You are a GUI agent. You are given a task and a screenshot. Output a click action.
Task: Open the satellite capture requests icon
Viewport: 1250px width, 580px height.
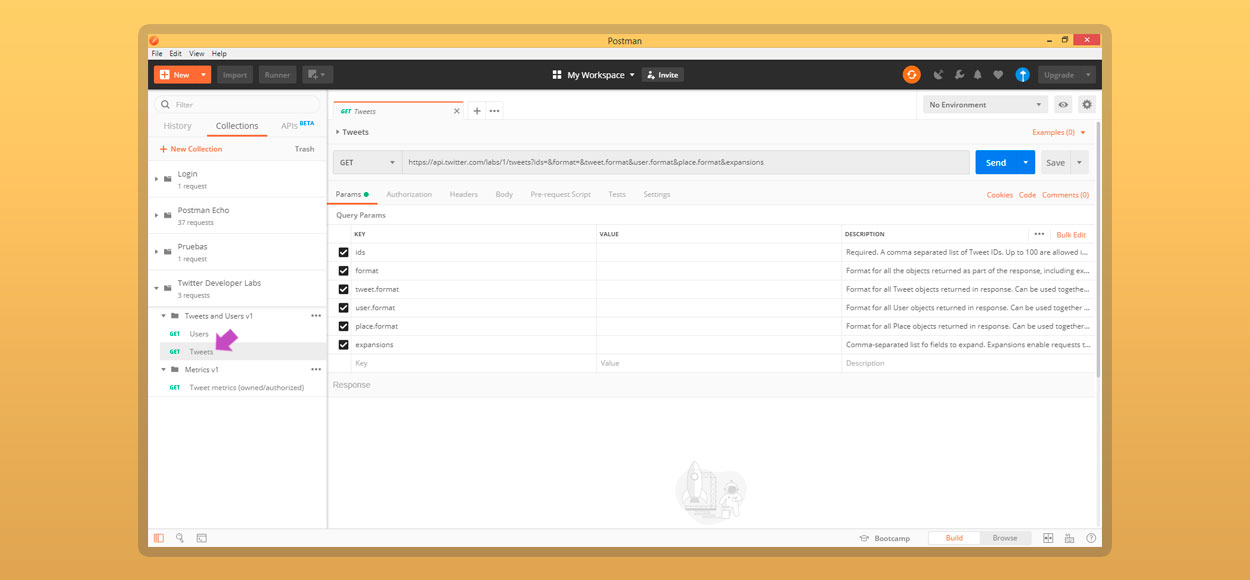pos(938,75)
